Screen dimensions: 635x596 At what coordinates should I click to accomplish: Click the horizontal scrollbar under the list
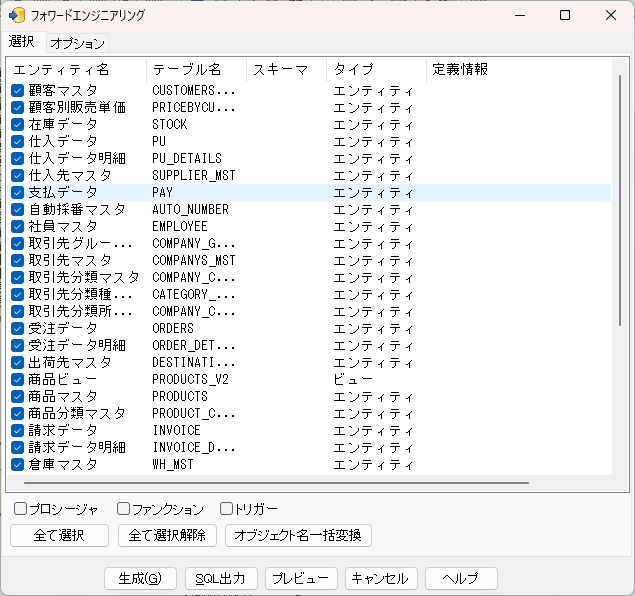click(x=276, y=483)
